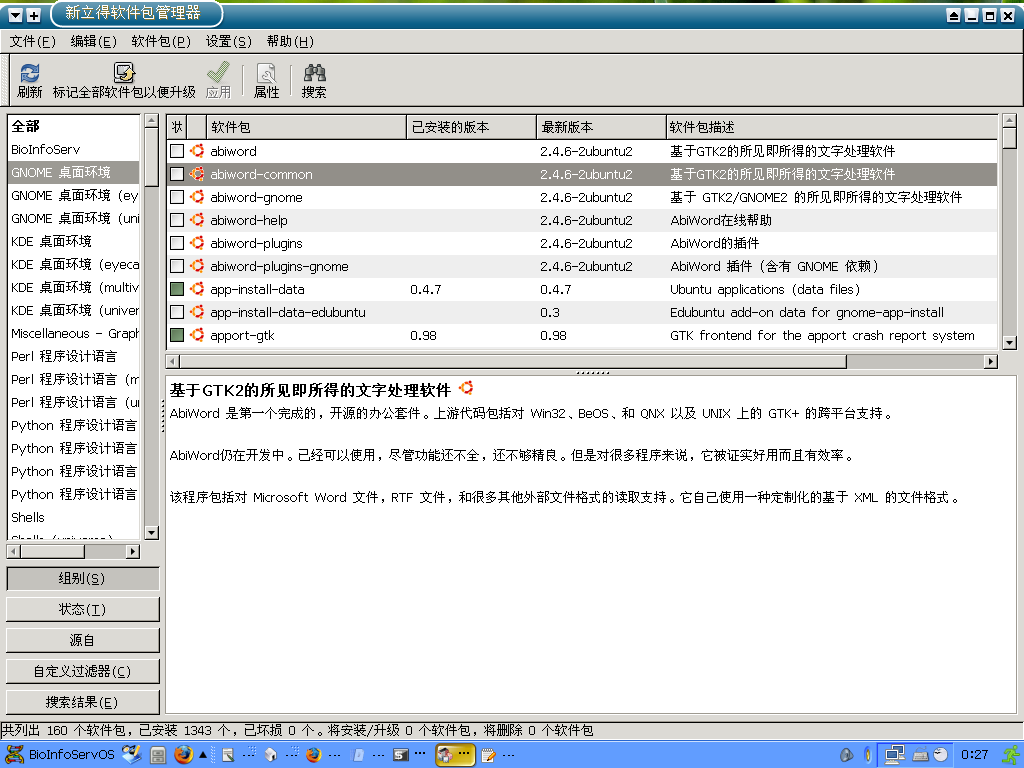Viewport: 1024px width, 768px height.
Task: Open the 软件包(P) menu
Action: 161,41
